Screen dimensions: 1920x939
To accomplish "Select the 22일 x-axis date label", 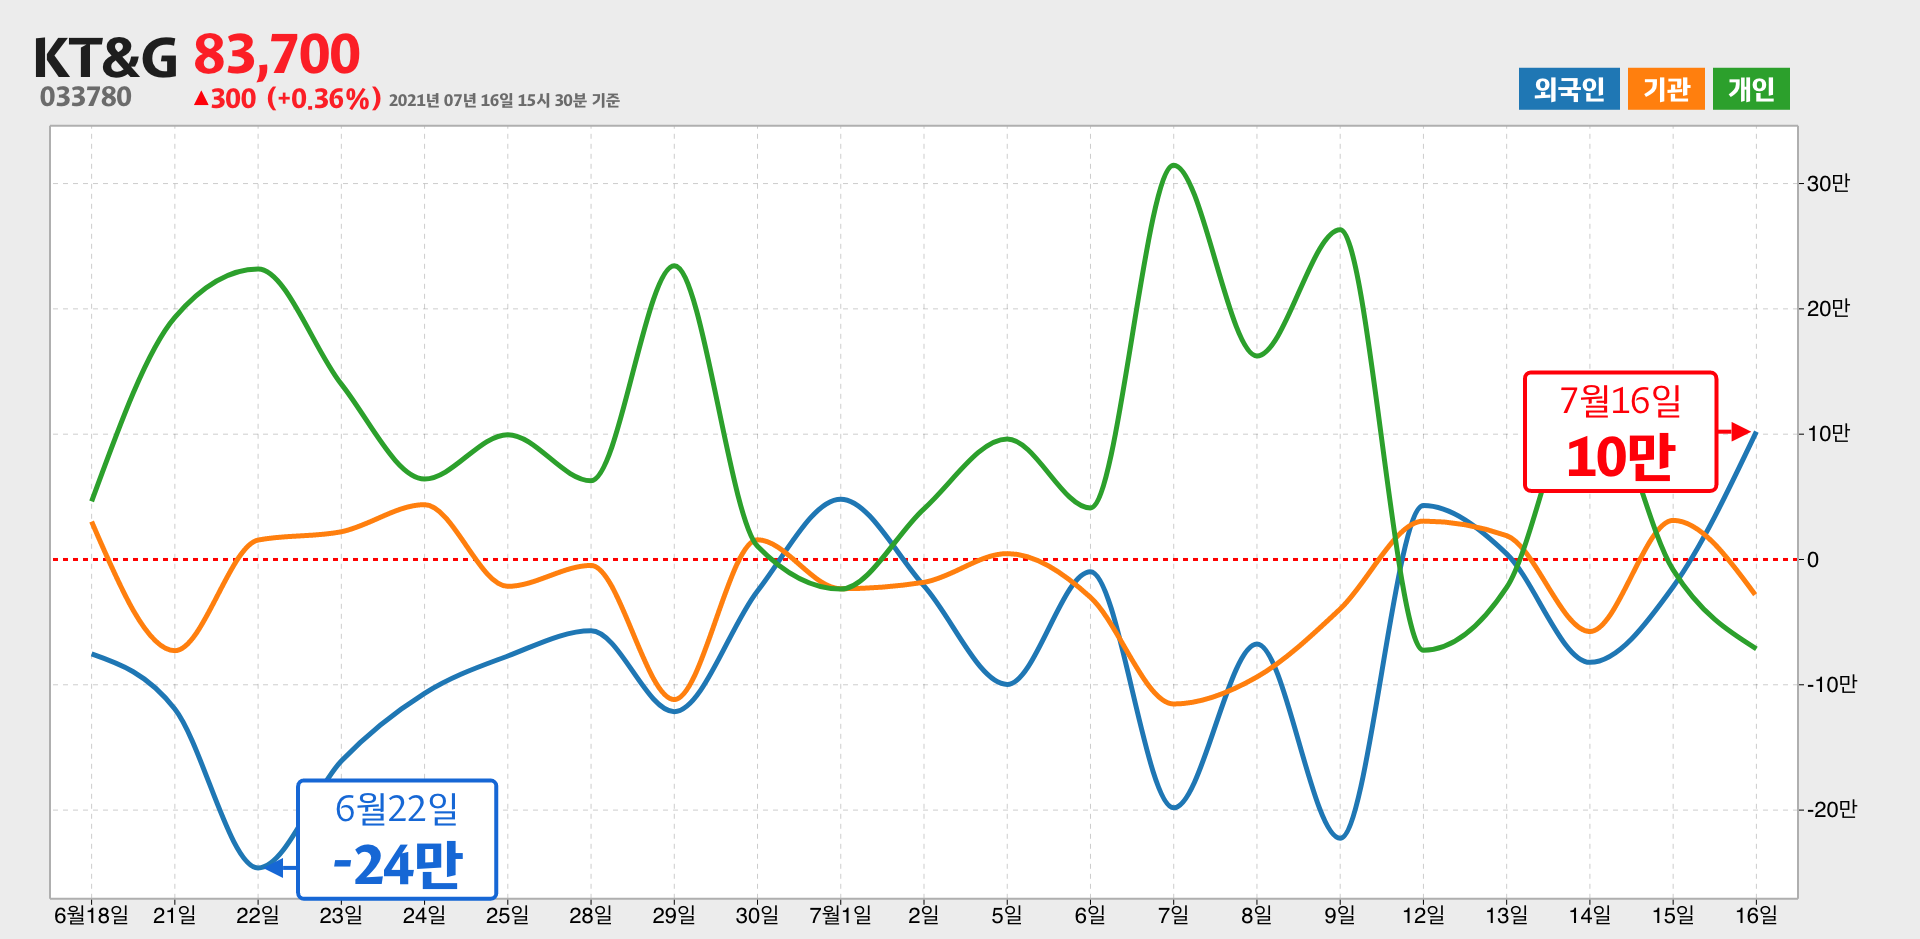I will pyautogui.click(x=258, y=915).
